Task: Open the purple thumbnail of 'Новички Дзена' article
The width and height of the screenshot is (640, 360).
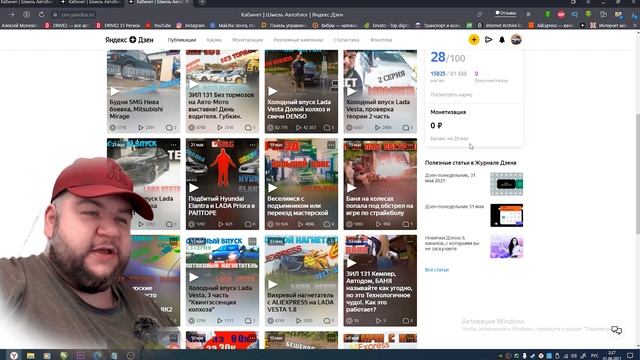Action: pos(507,247)
